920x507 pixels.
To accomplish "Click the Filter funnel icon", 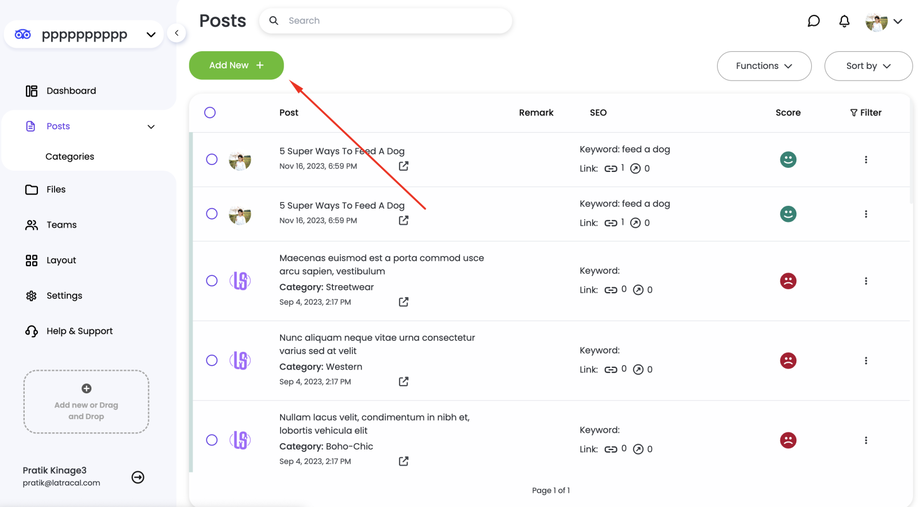I will pos(853,113).
